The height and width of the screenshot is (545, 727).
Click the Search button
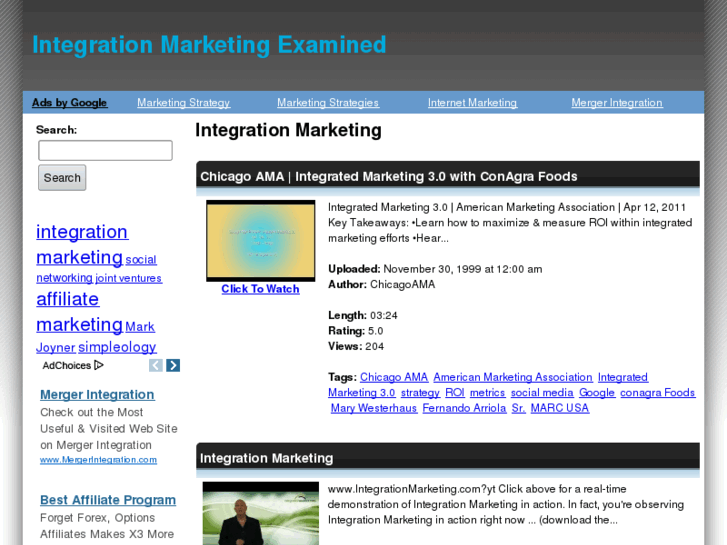pyautogui.click(x=62, y=178)
